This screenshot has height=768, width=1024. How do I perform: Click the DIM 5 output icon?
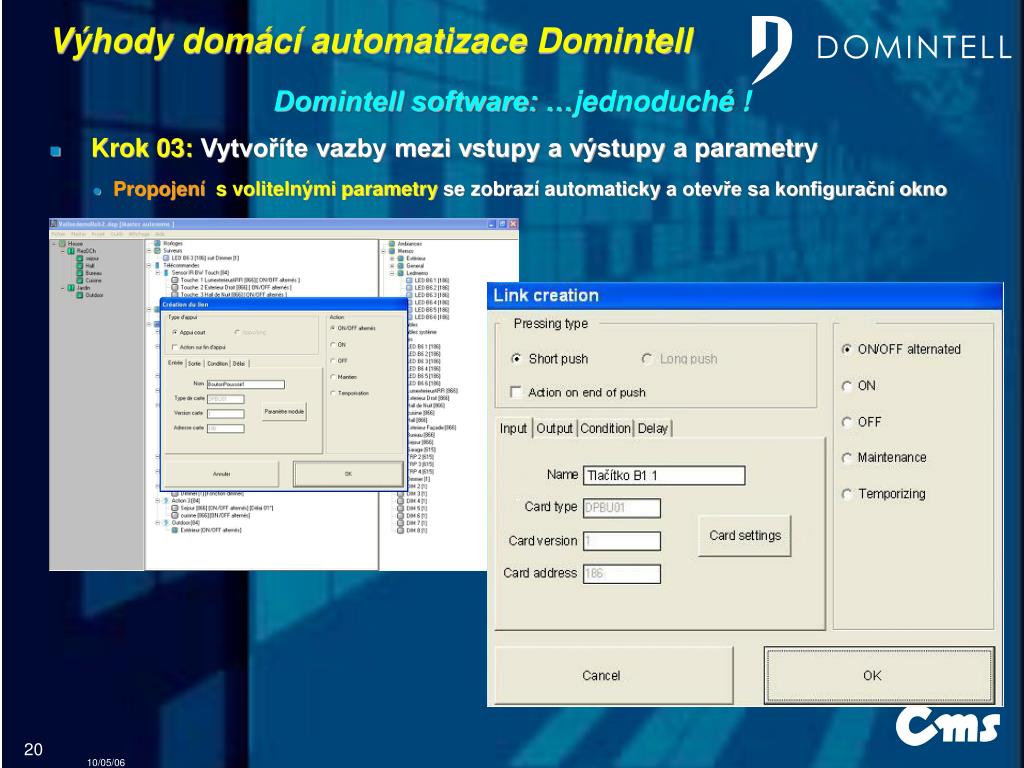[401, 508]
